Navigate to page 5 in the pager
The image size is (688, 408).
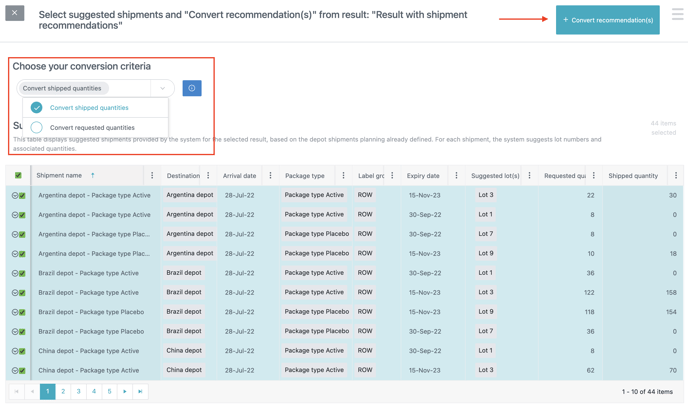109,391
